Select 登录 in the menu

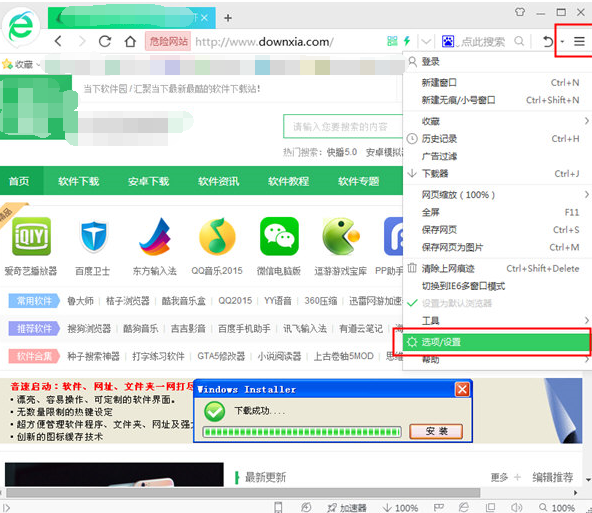click(x=497, y=62)
